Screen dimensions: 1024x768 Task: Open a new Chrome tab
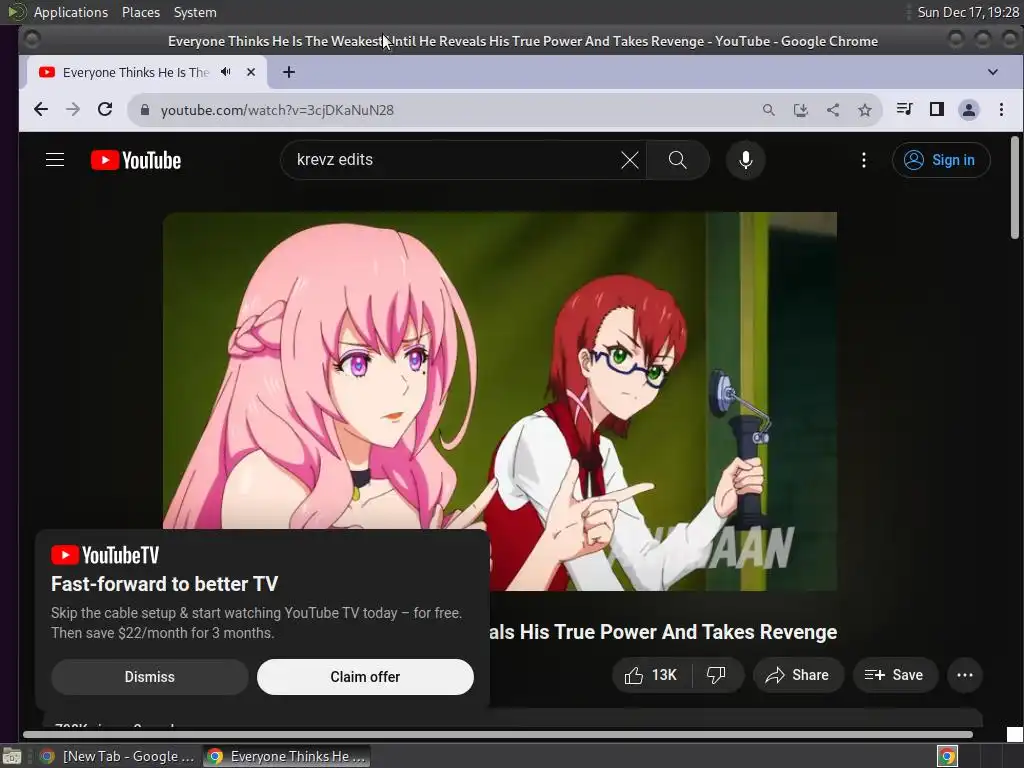point(289,72)
